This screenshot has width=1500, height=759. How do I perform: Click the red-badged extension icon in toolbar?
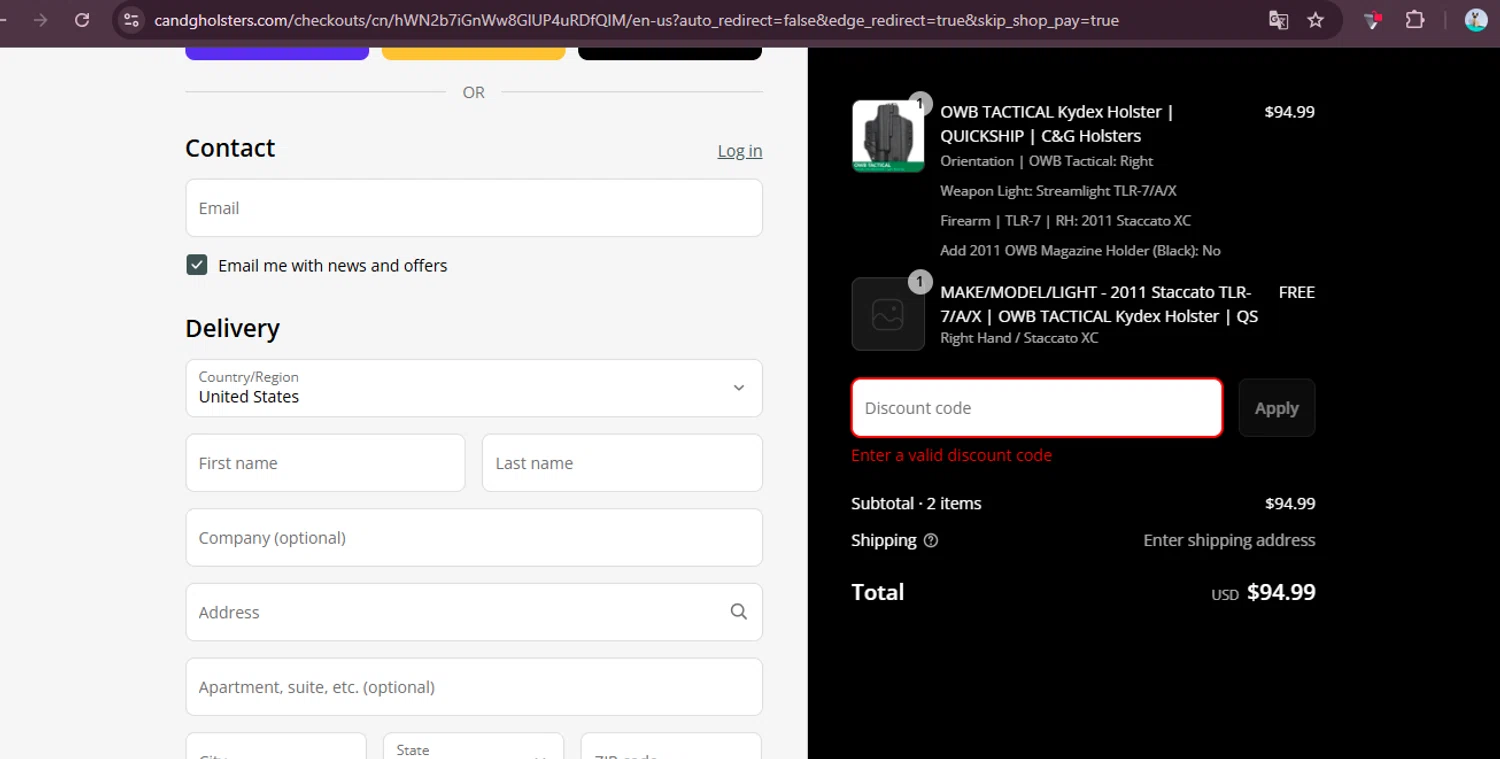(1373, 20)
